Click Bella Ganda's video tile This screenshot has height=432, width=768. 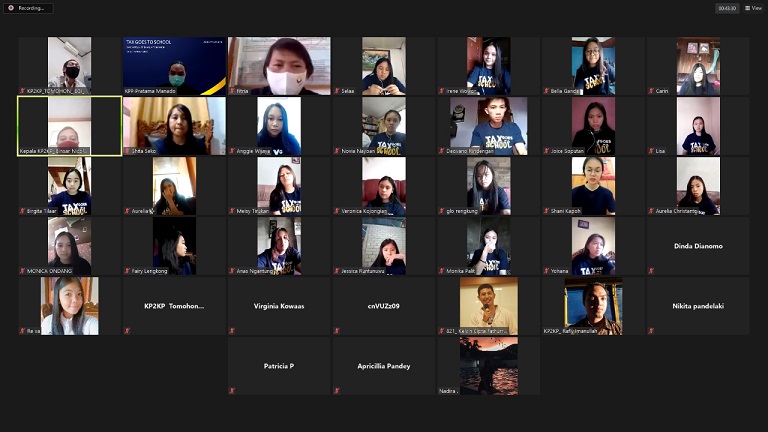pyautogui.click(x=593, y=64)
